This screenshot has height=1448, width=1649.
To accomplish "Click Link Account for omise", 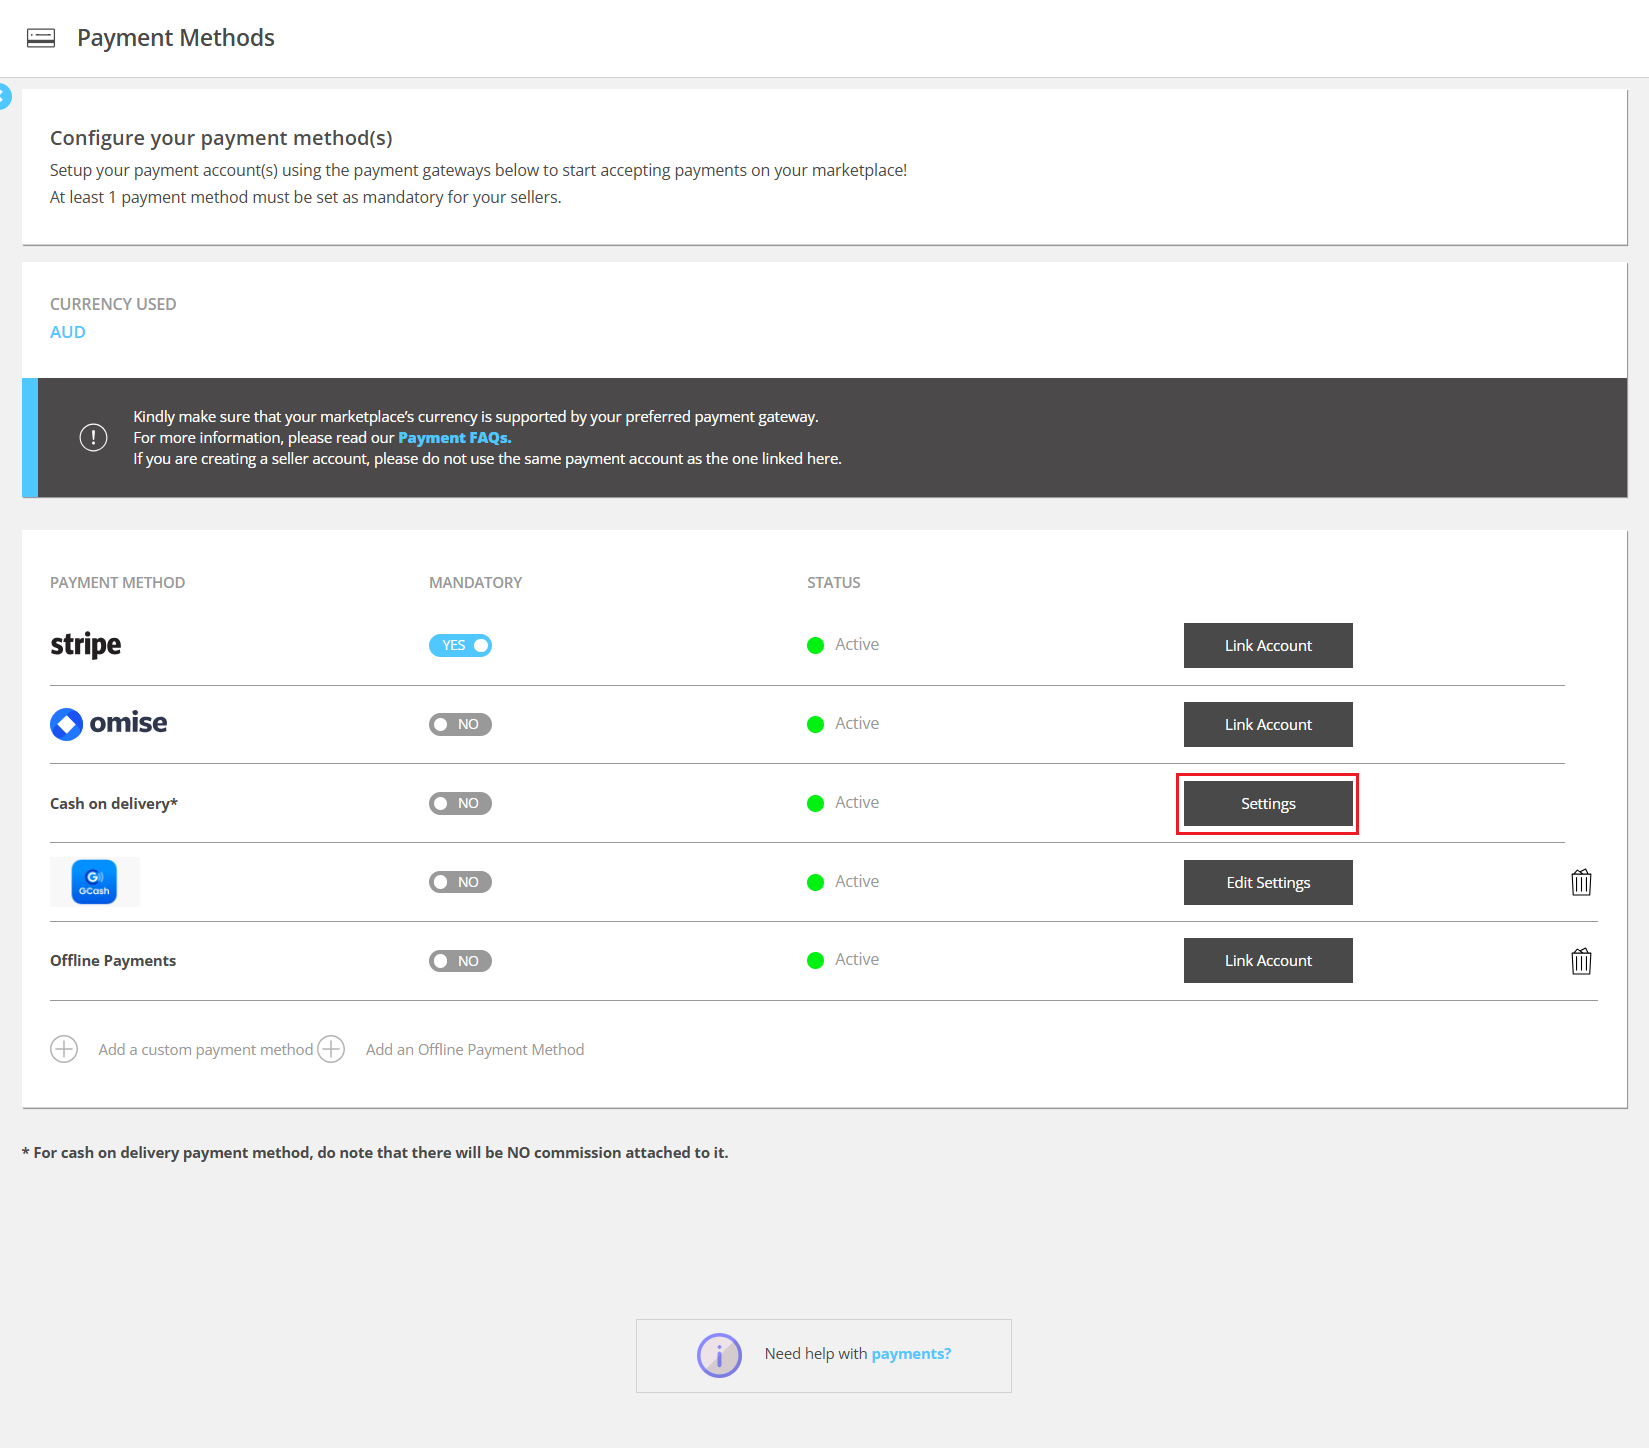I will pos(1268,725).
